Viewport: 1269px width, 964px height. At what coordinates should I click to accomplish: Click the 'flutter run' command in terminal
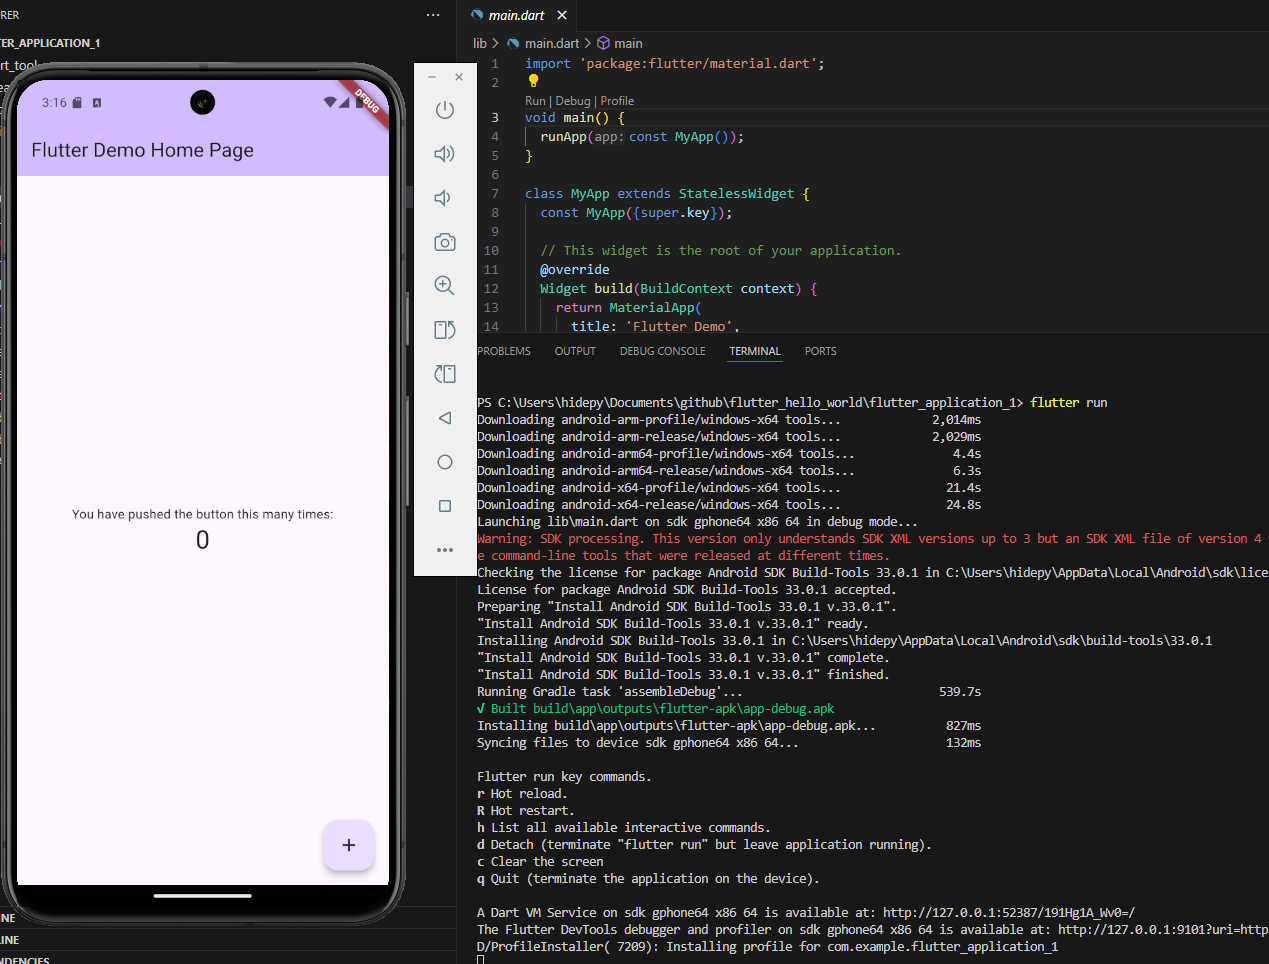coord(1069,403)
